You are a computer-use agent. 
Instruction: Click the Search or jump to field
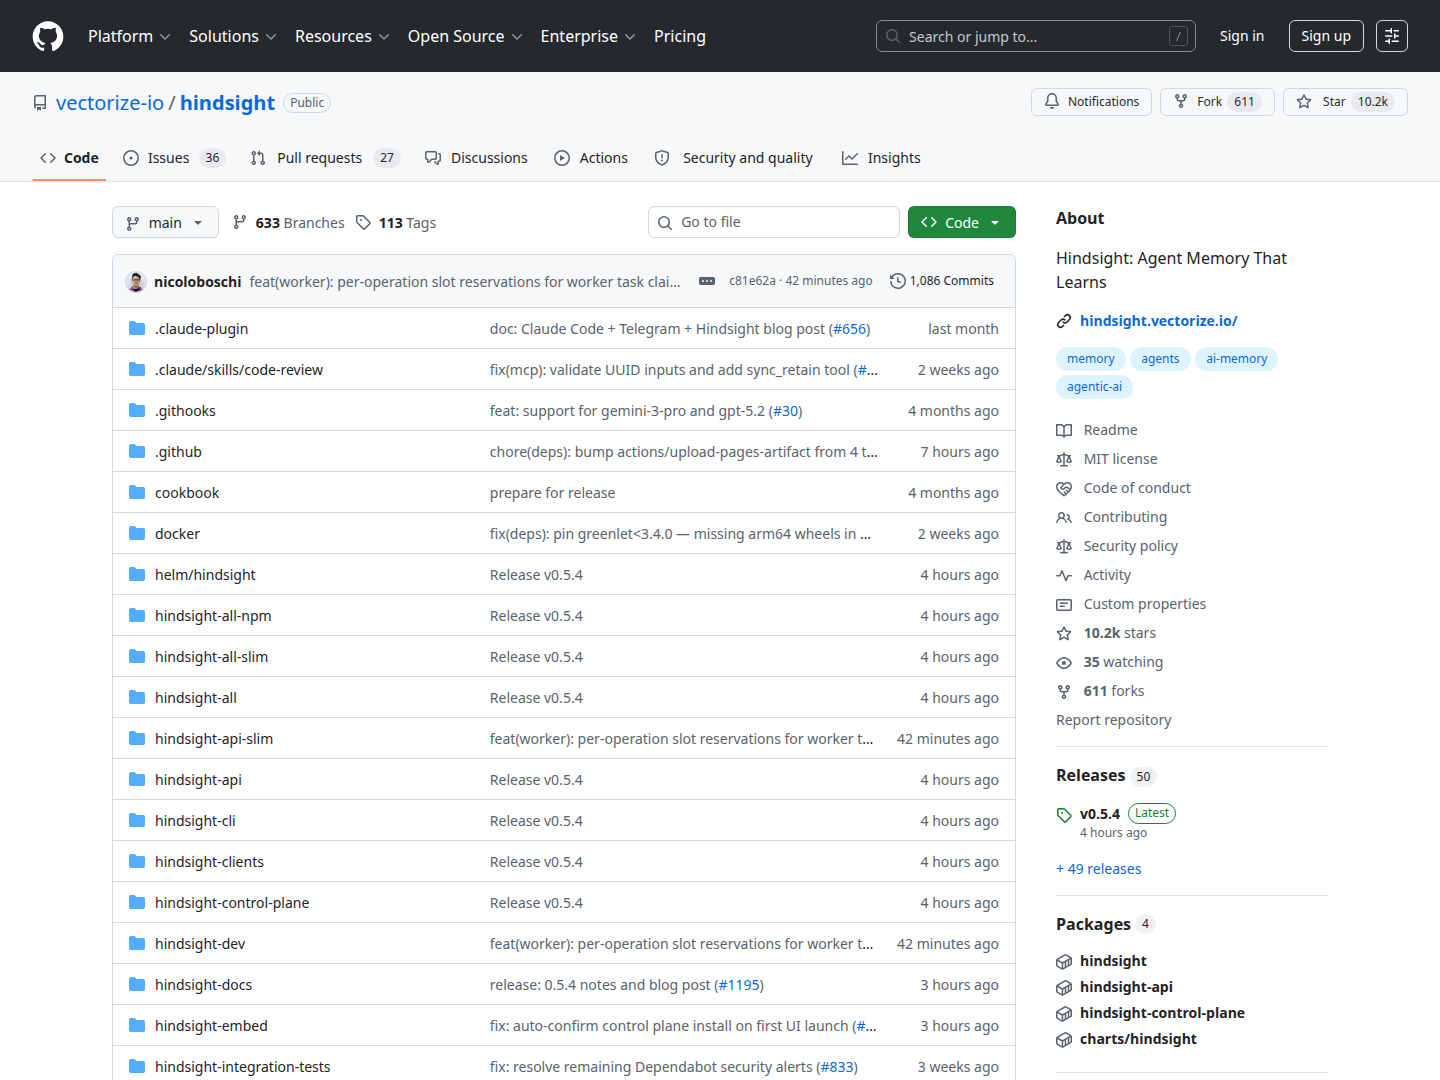[1036, 36]
